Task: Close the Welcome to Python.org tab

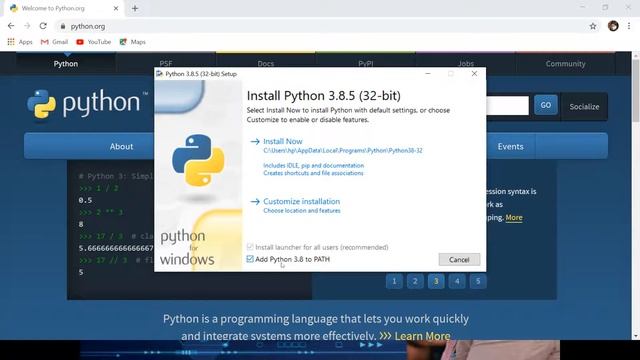Action: point(116,8)
